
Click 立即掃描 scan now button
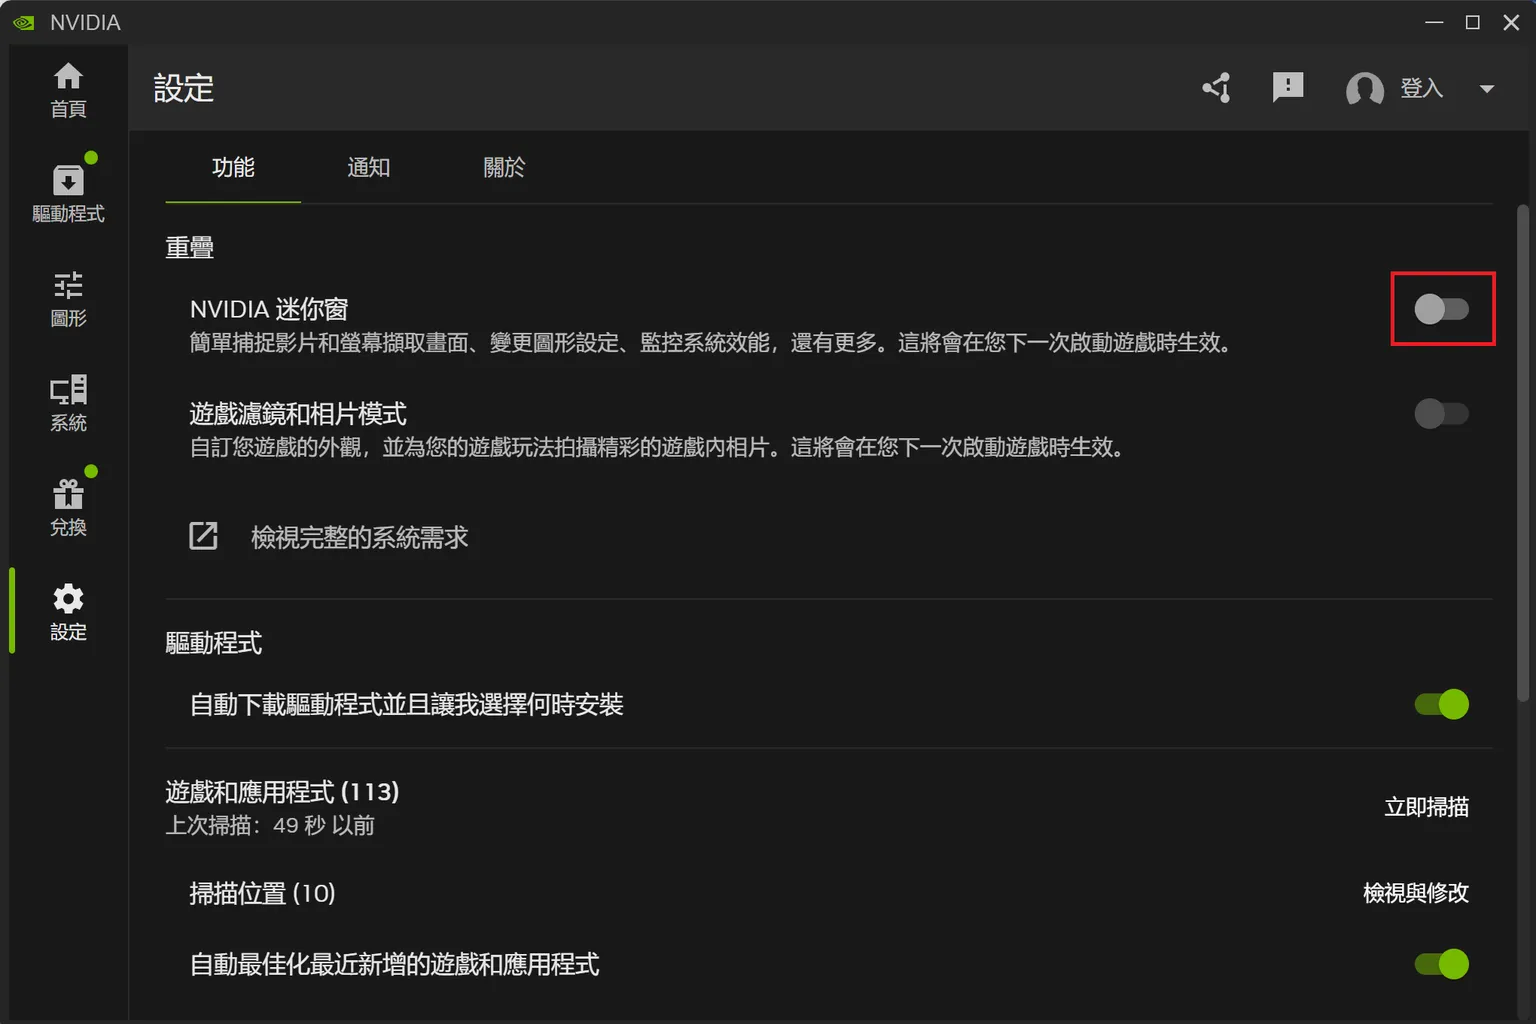(1426, 807)
